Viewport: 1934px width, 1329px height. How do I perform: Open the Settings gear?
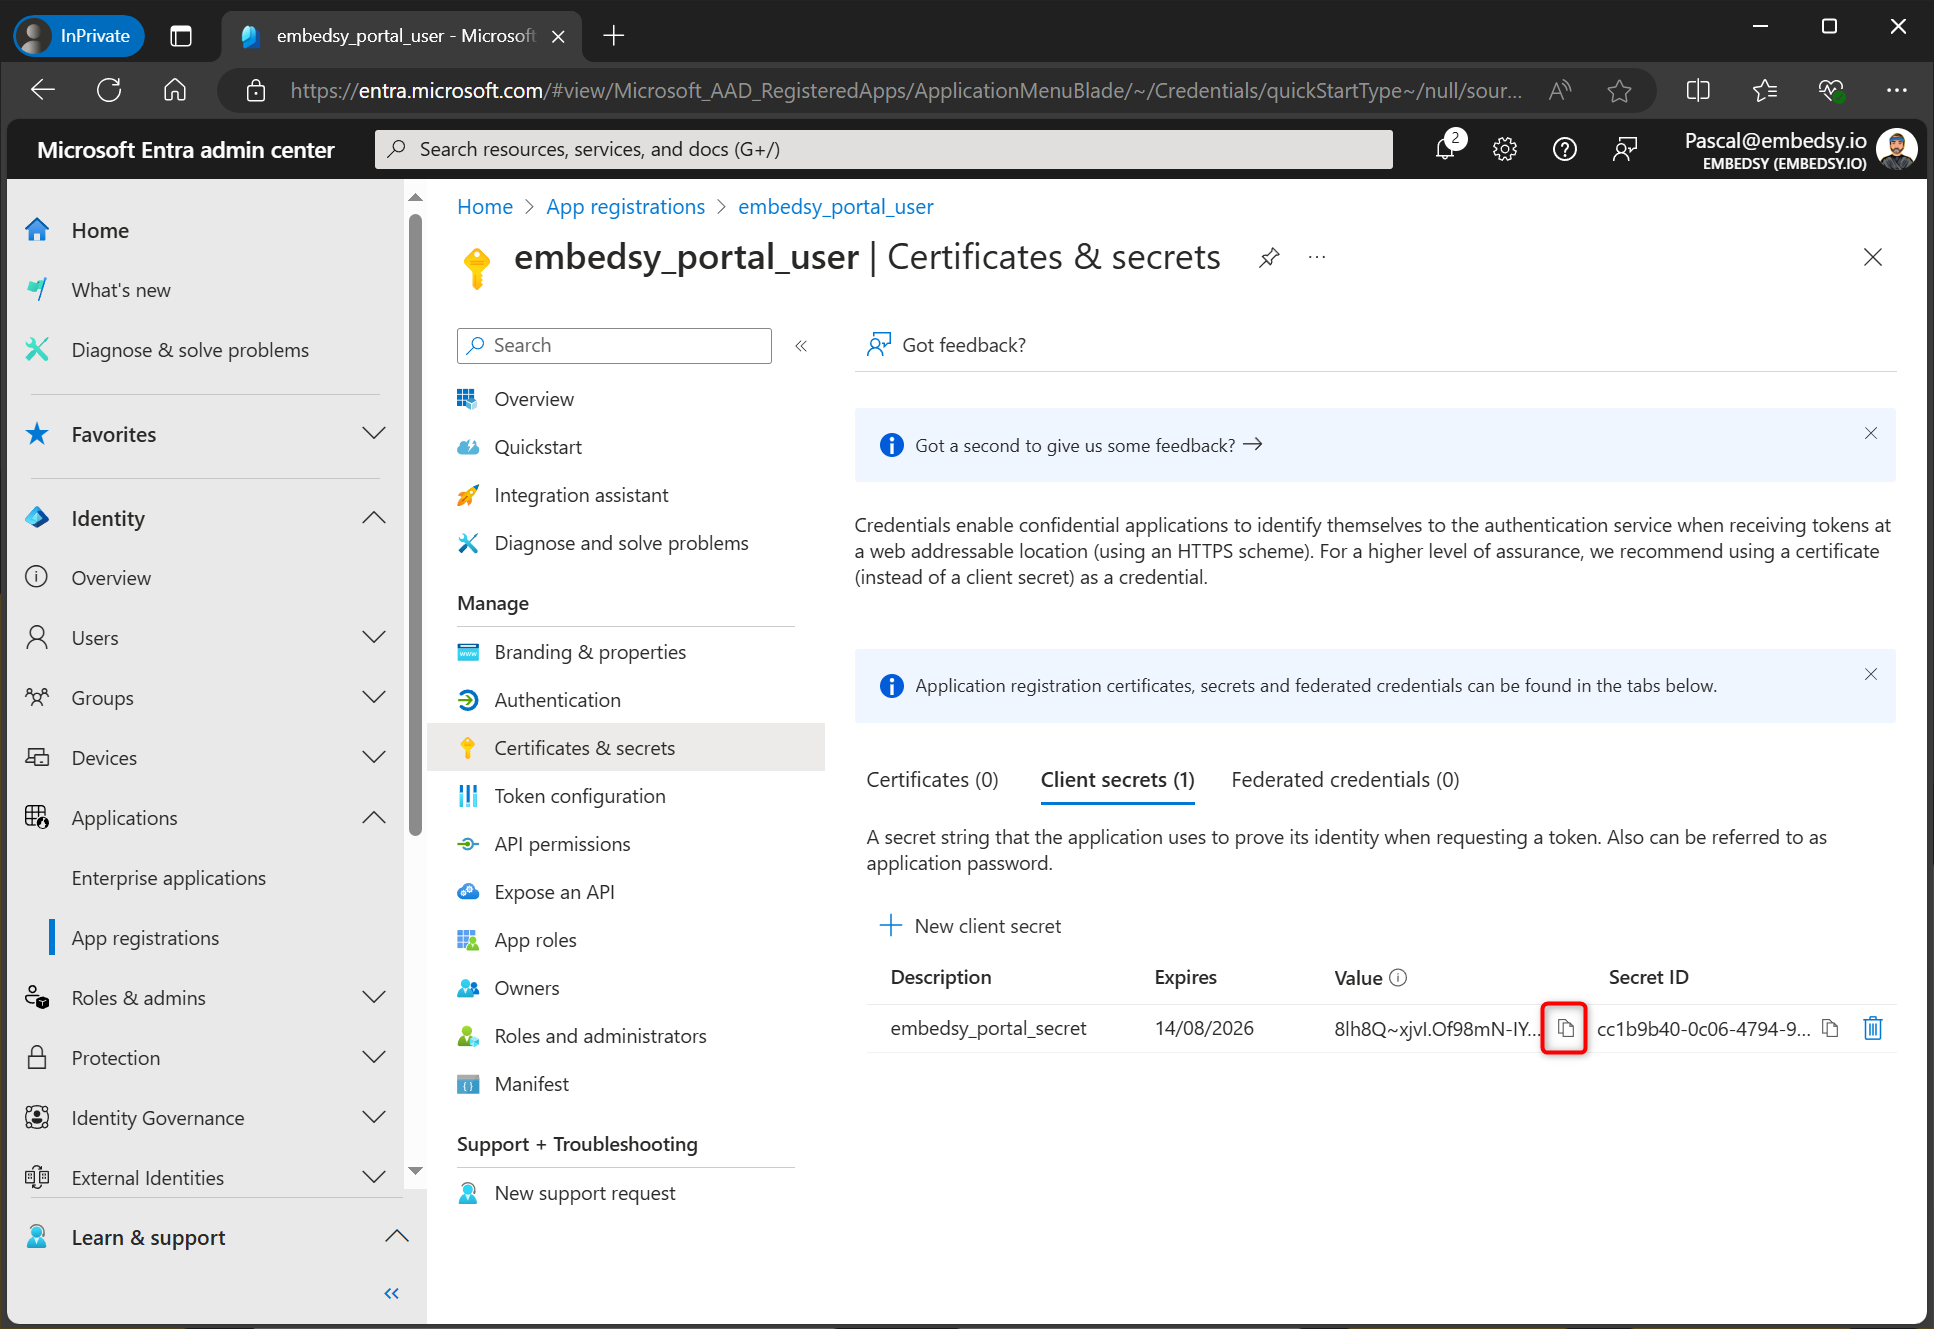[x=1505, y=149]
